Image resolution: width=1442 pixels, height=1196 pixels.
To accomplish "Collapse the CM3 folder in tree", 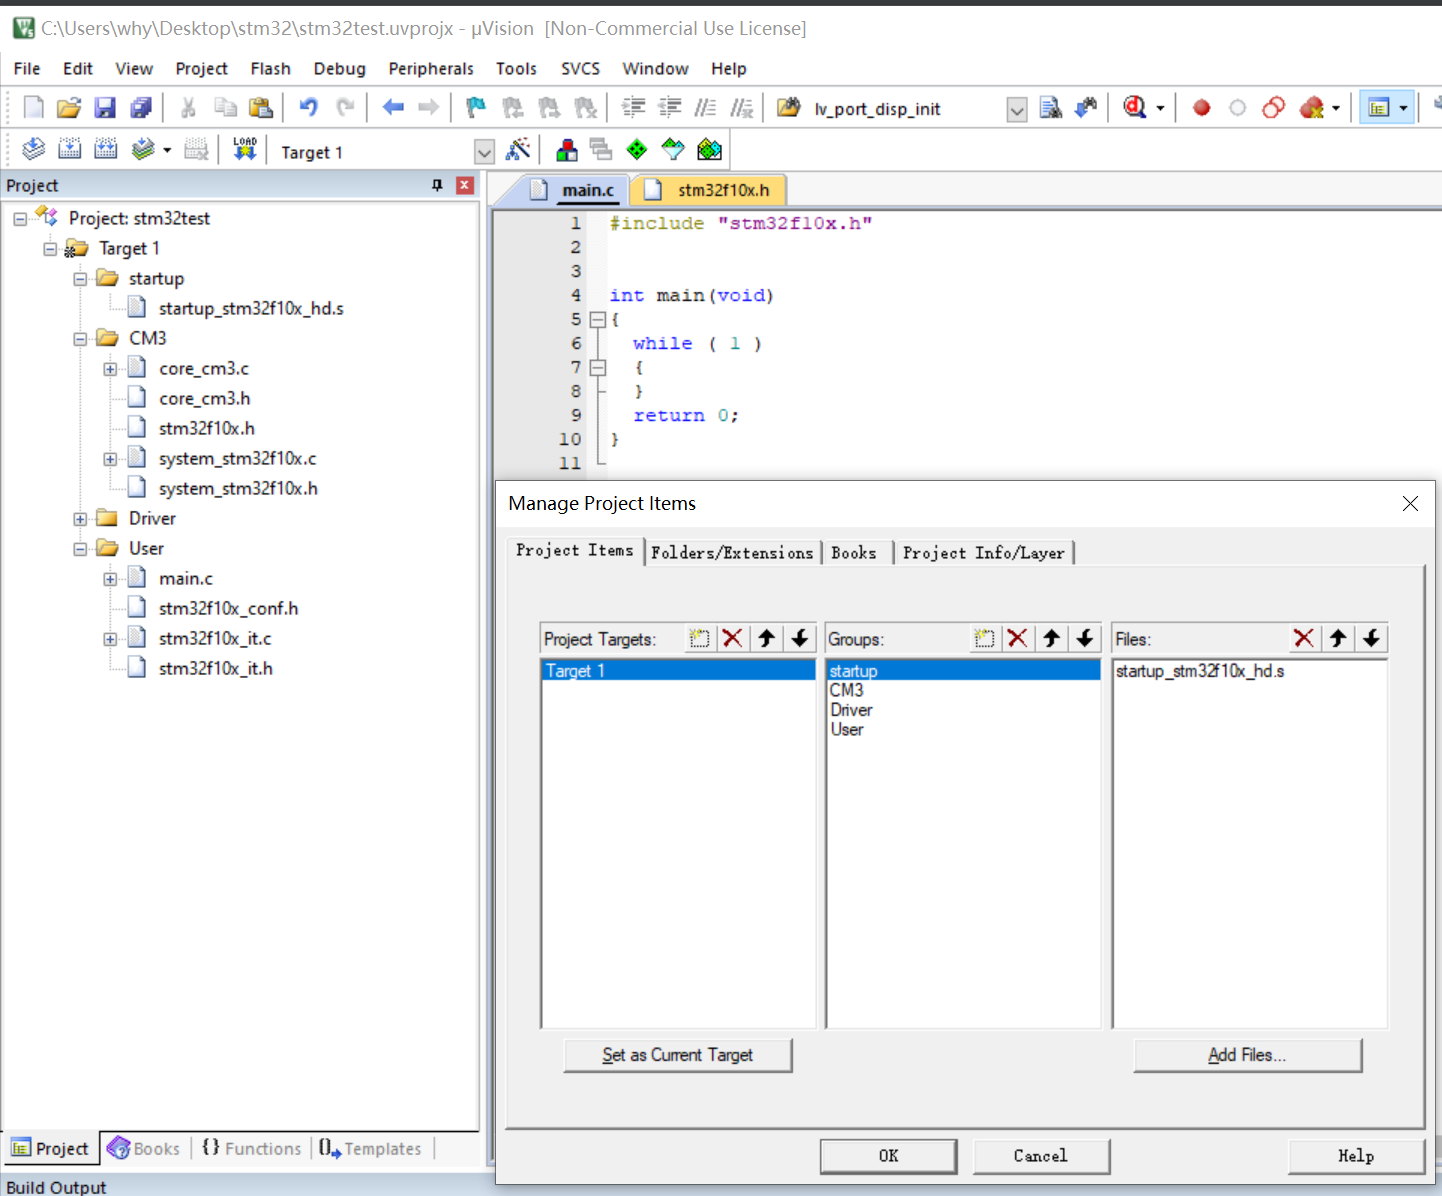I will click(80, 339).
